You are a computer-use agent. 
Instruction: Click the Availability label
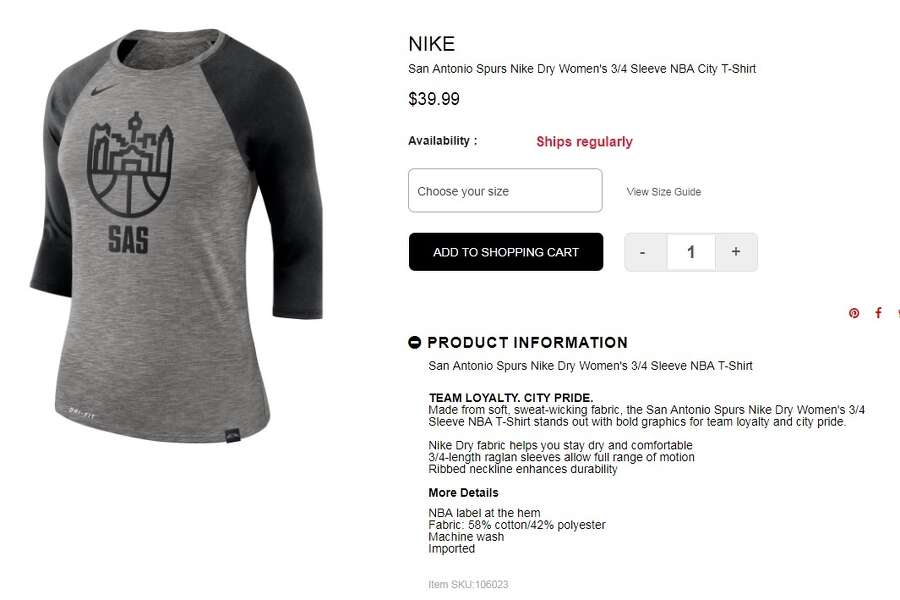click(x=443, y=141)
